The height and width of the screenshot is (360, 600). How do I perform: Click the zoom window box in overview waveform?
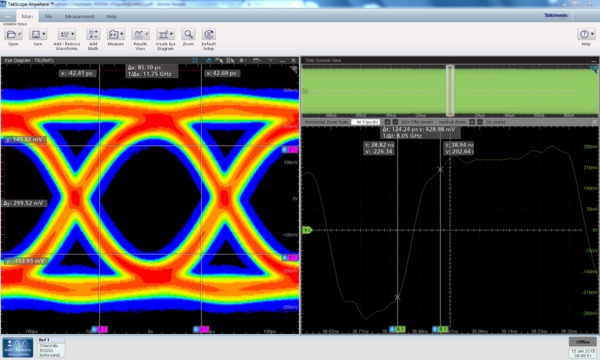click(450, 90)
